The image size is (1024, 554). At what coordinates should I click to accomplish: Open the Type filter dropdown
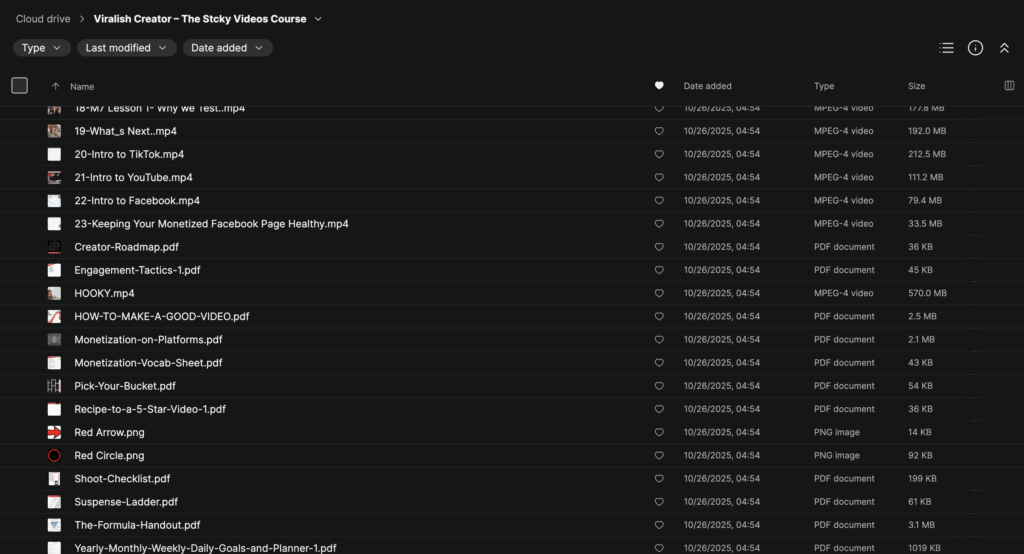tap(42, 48)
